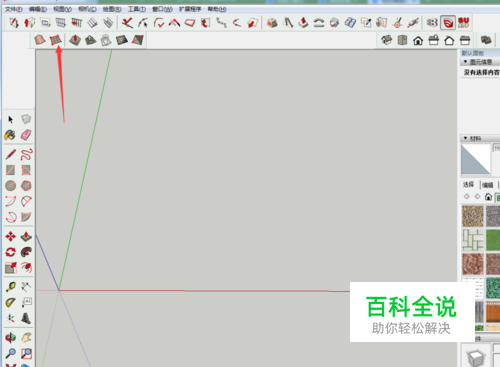Select the 3D Text tool

(26, 318)
